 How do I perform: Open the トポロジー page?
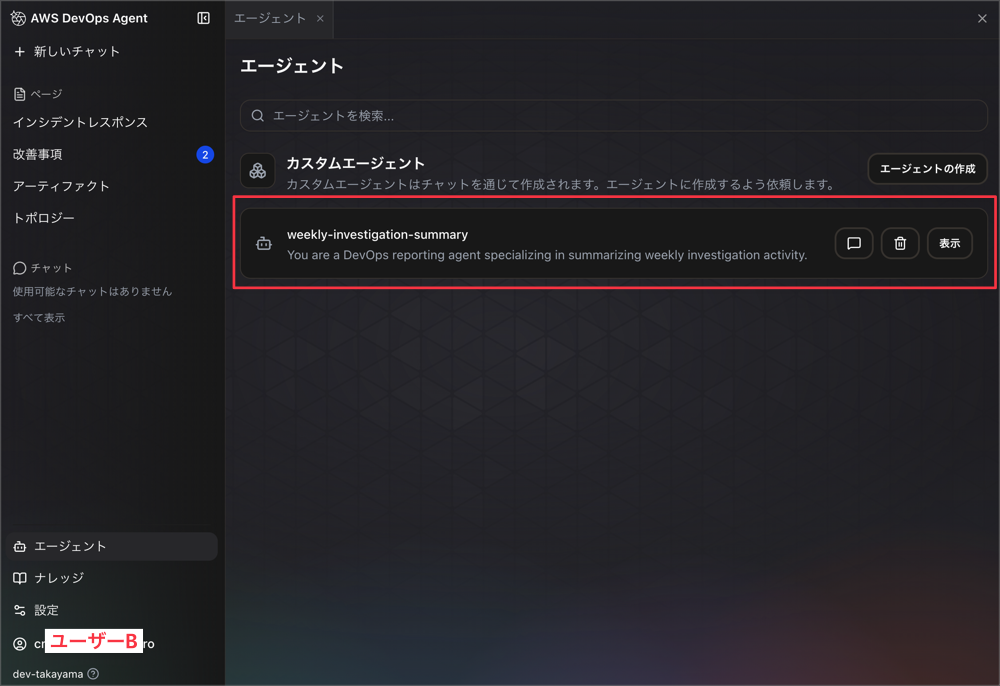[x=44, y=218]
